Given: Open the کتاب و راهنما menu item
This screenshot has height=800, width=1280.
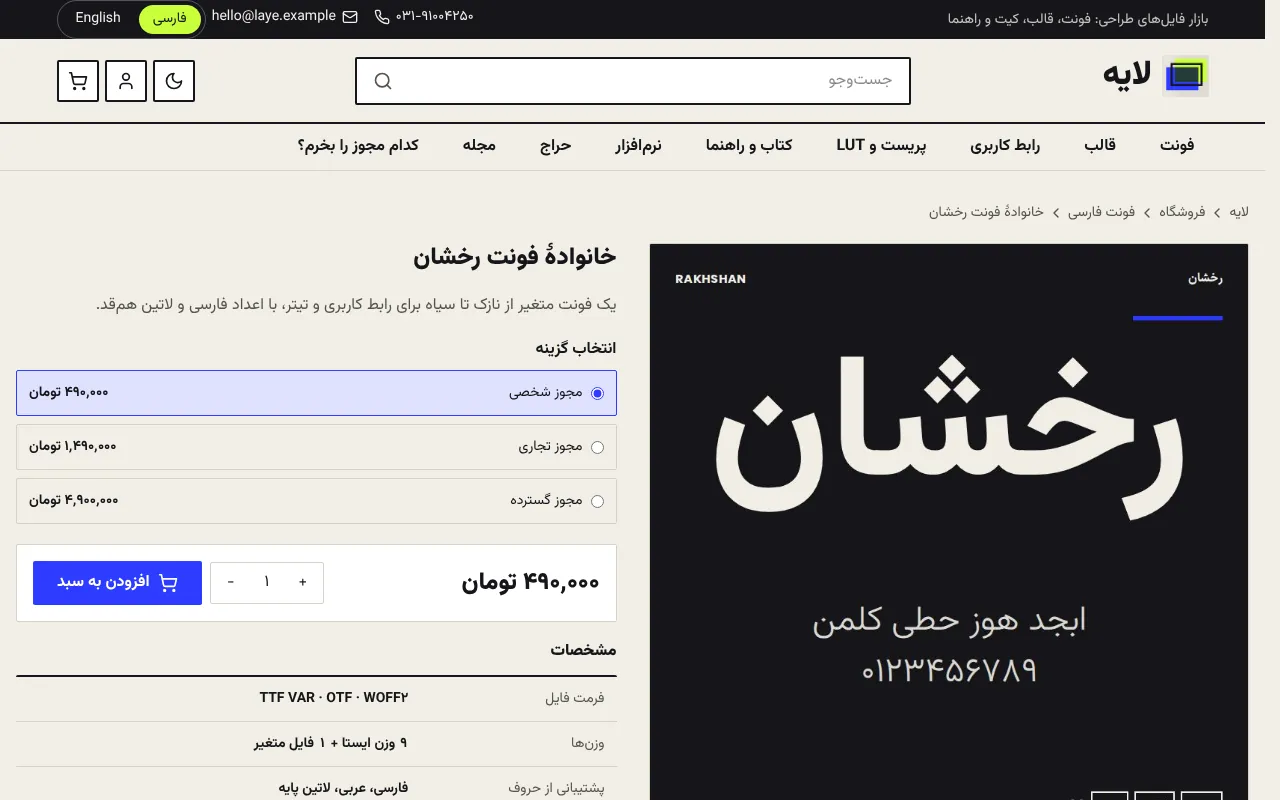Looking at the screenshot, I should (x=749, y=146).
